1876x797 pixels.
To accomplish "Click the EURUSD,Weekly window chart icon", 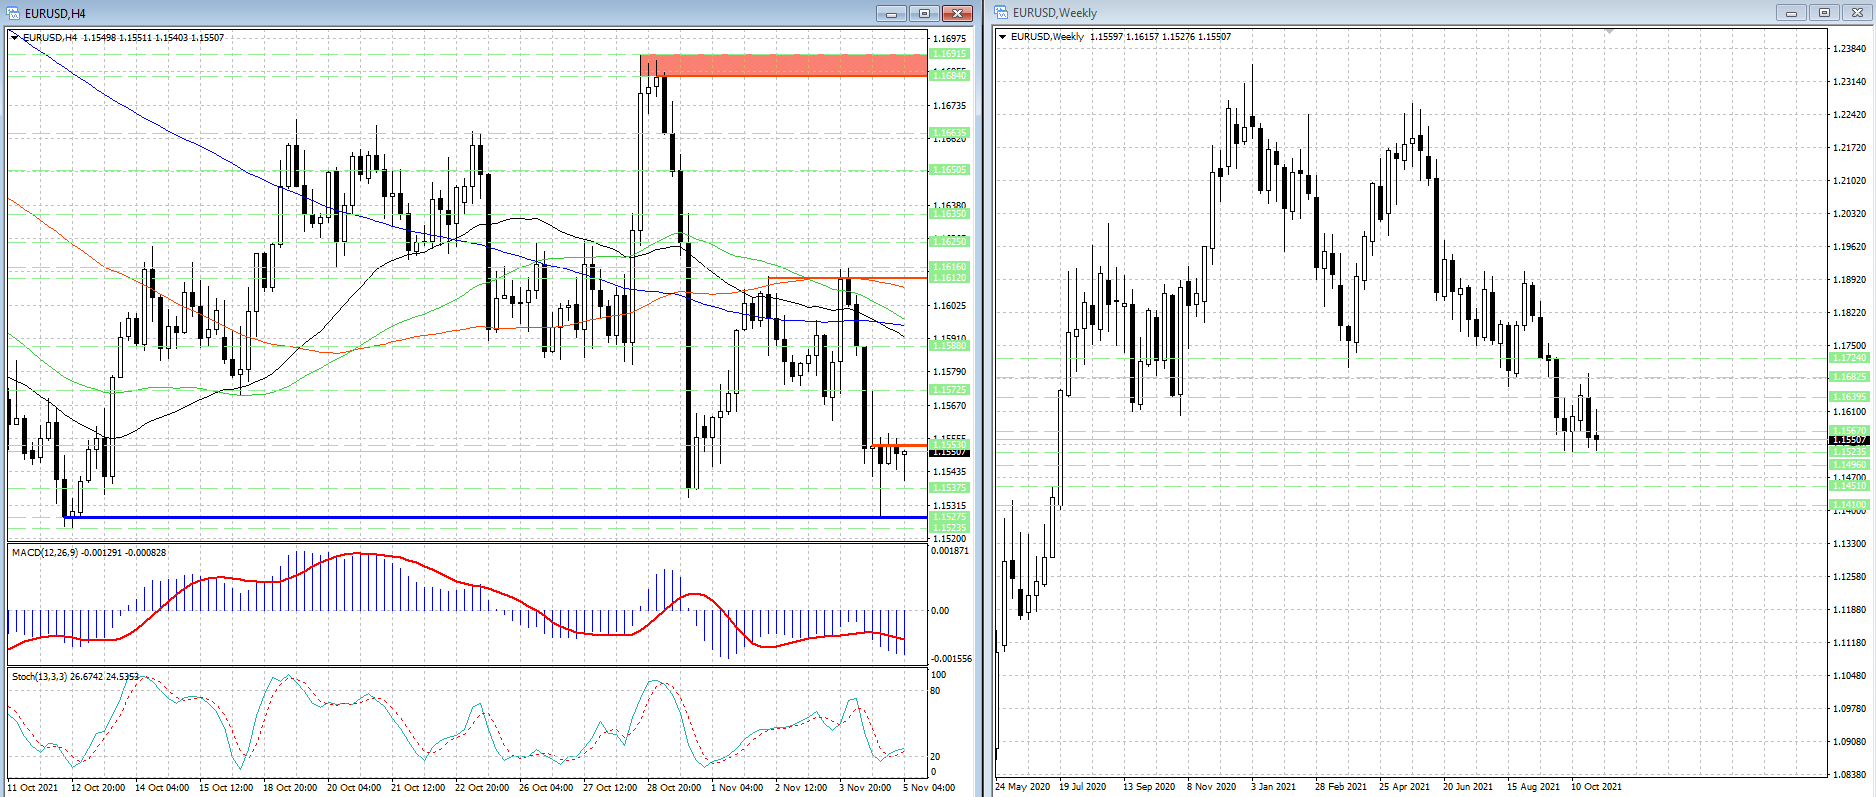I will coord(1001,13).
